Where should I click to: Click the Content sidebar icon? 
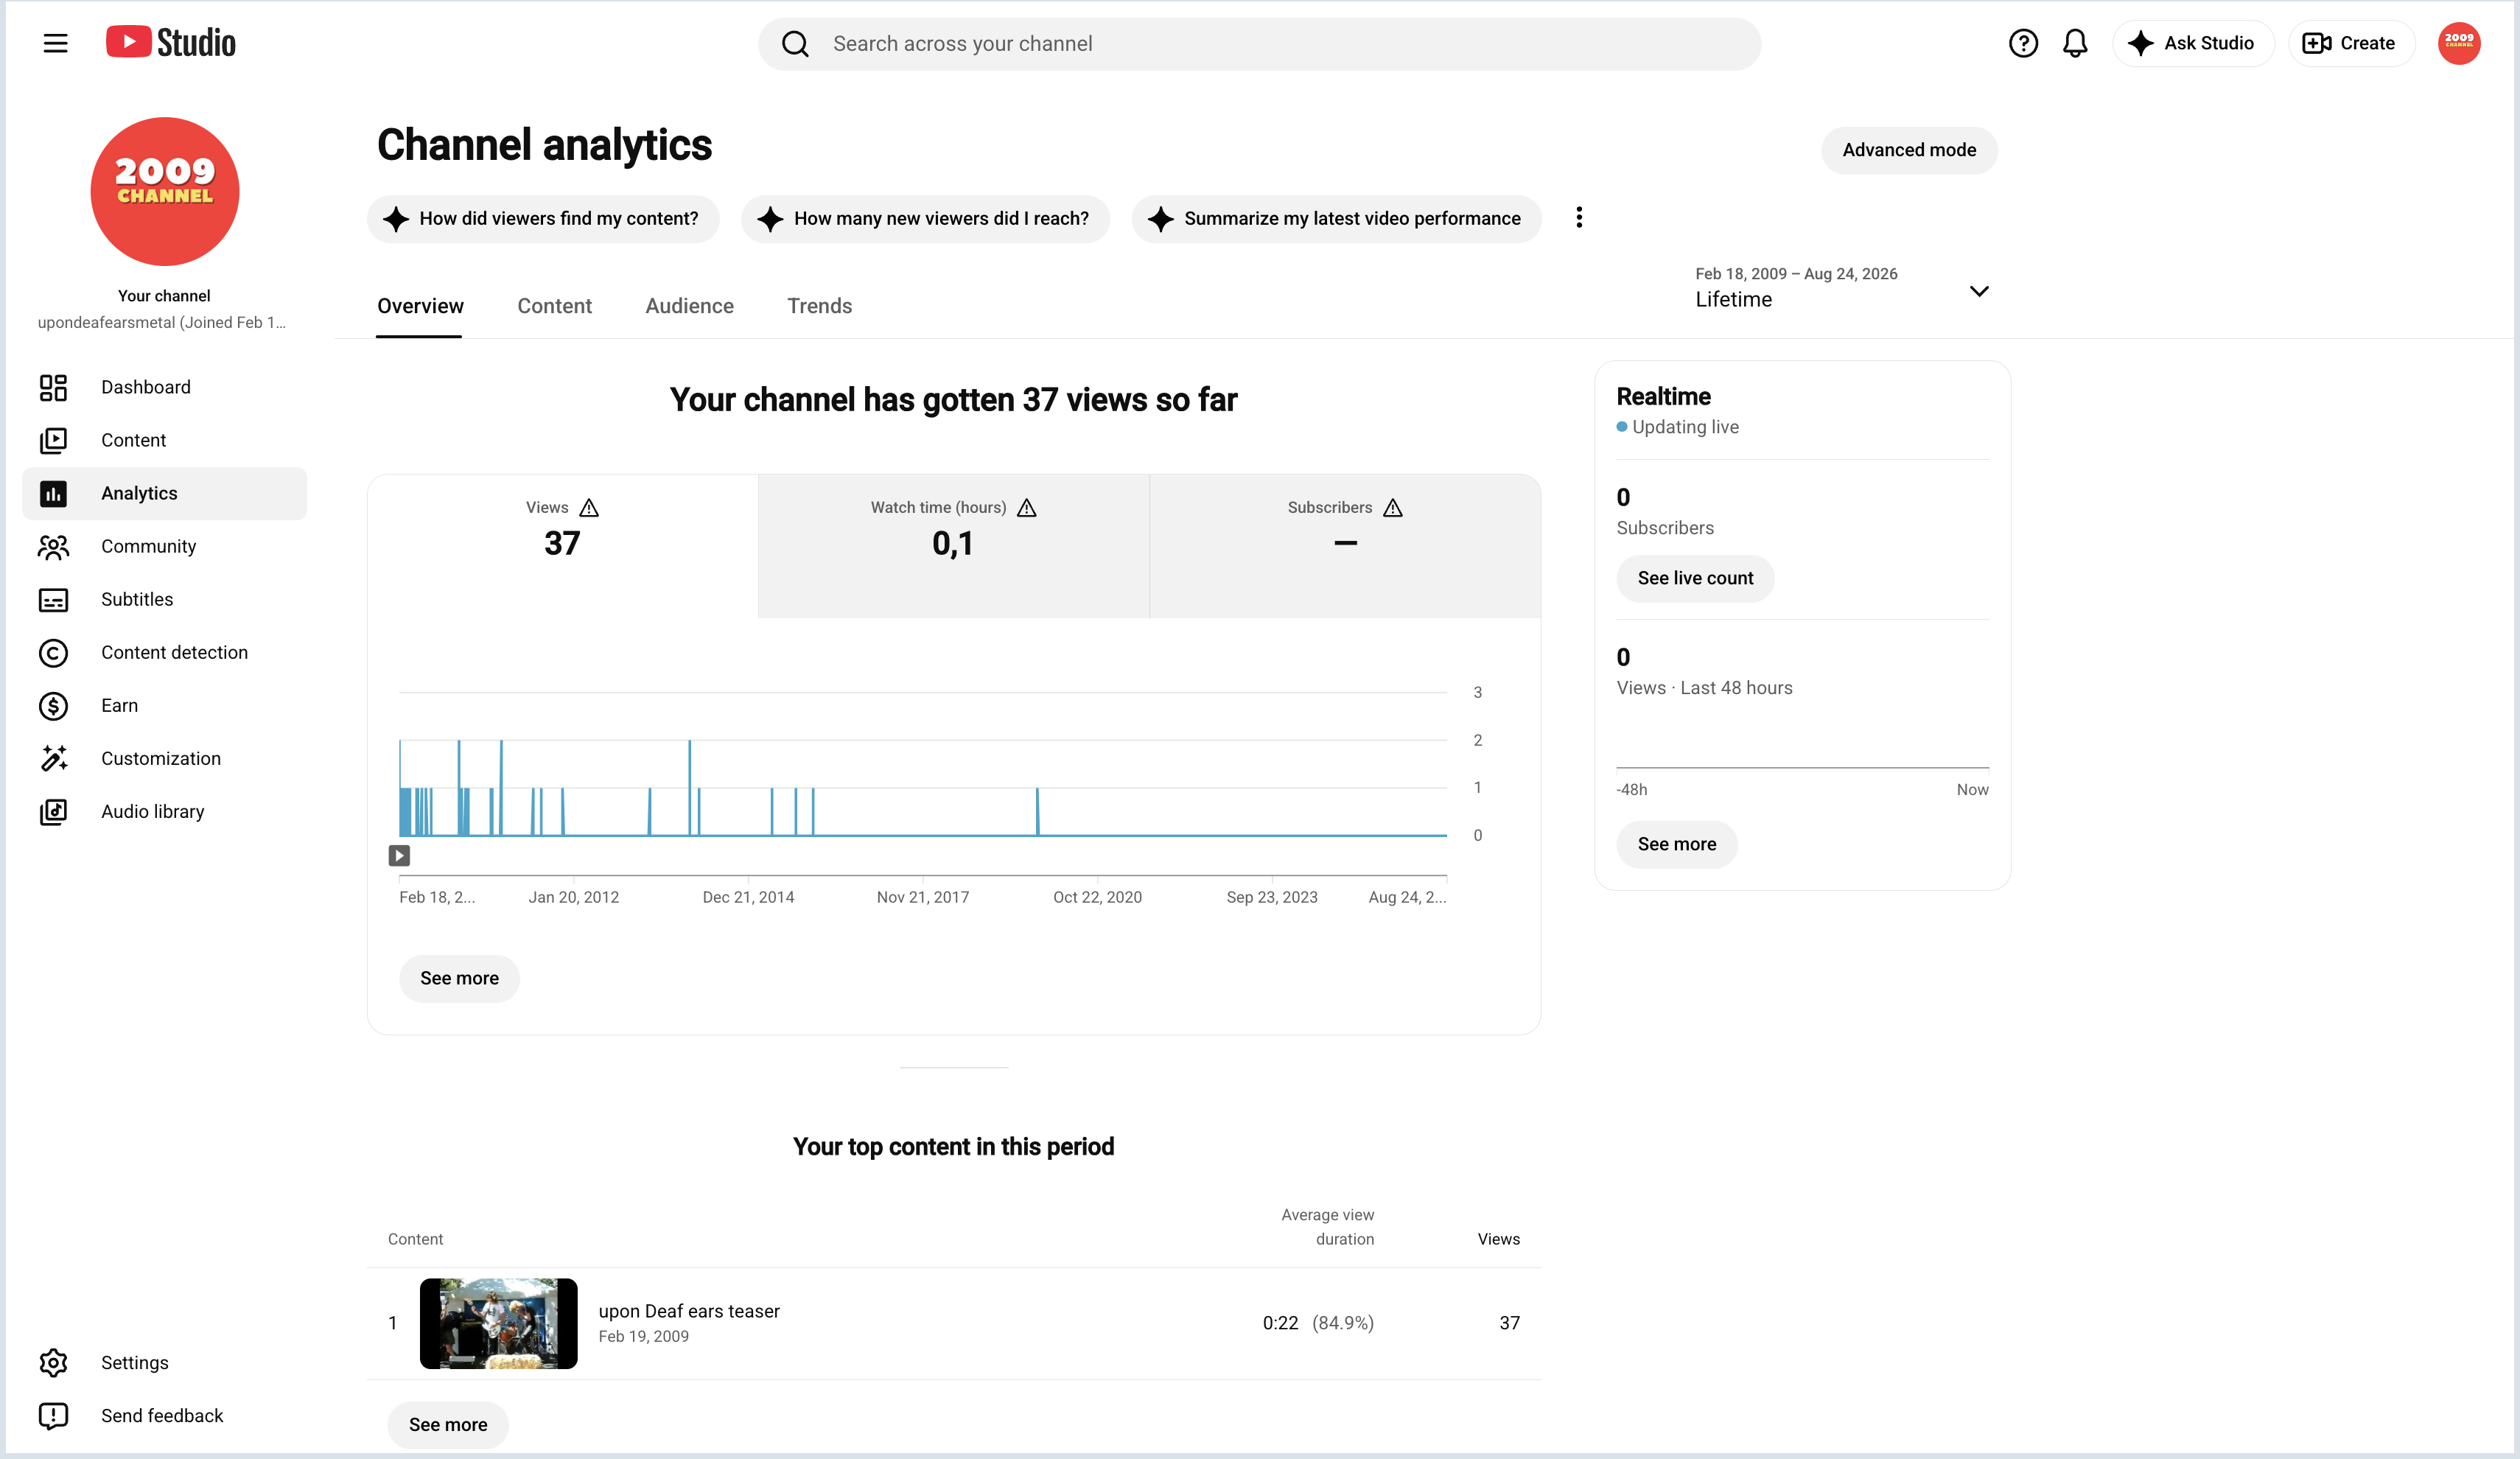coord(53,440)
